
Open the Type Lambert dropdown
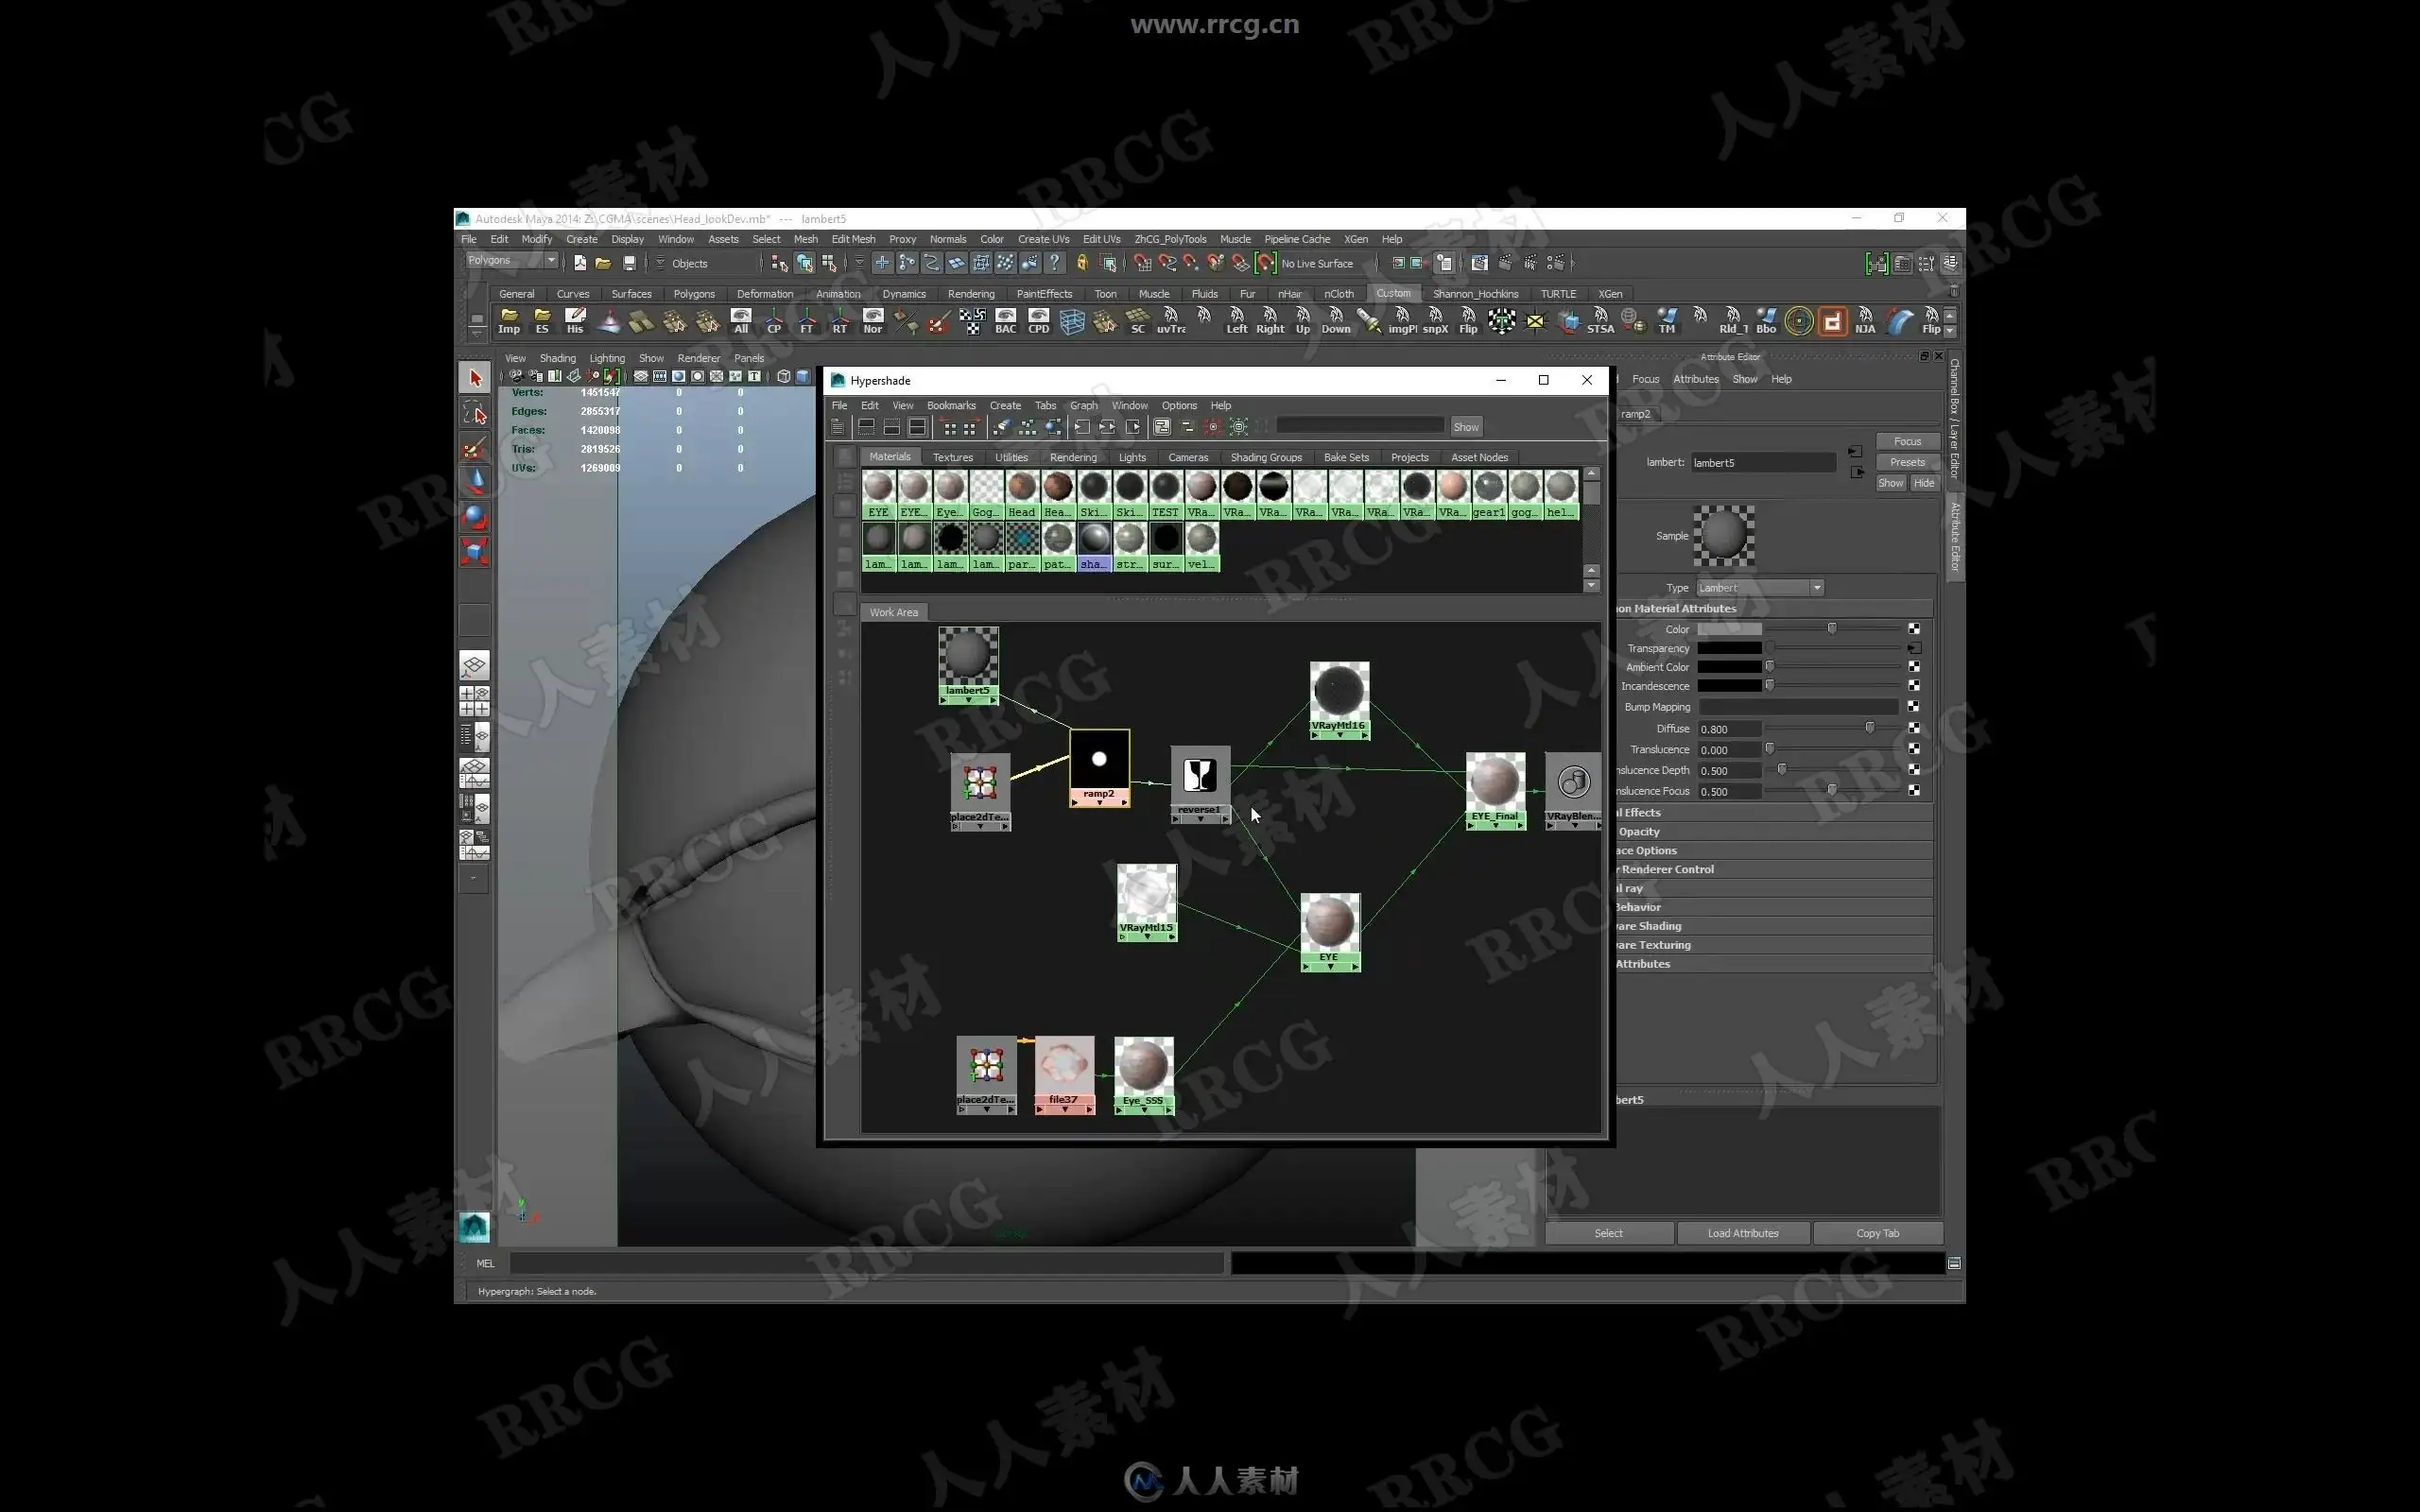coord(1760,588)
